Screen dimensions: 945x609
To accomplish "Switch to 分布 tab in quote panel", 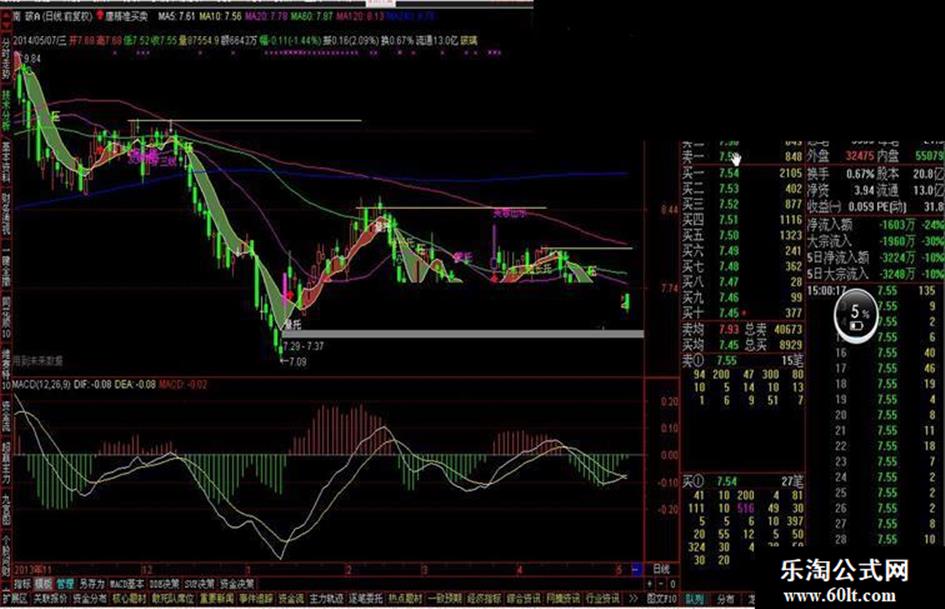I will (726, 599).
